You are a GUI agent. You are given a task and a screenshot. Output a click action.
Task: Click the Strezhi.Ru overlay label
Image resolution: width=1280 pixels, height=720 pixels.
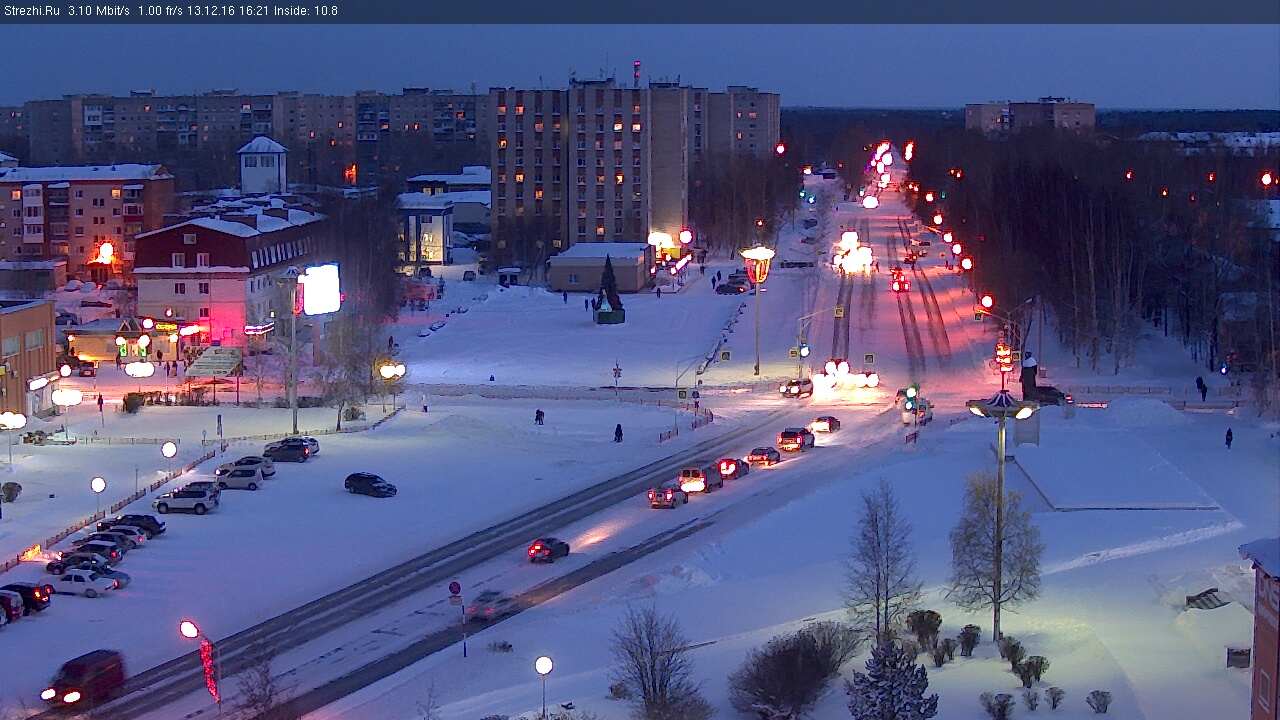tap(31, 11)
